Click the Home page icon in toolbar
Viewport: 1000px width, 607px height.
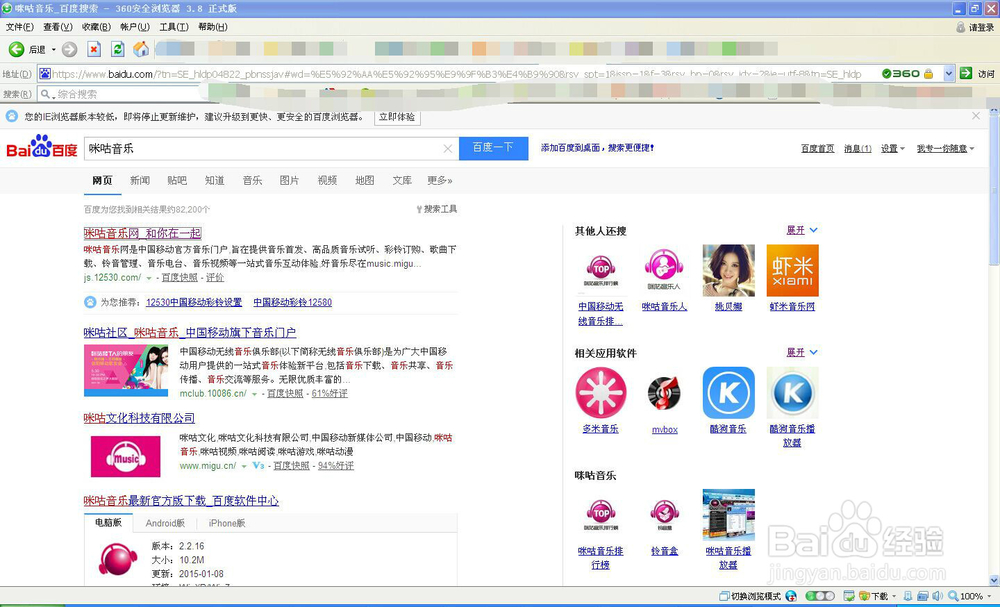[141, 49]
